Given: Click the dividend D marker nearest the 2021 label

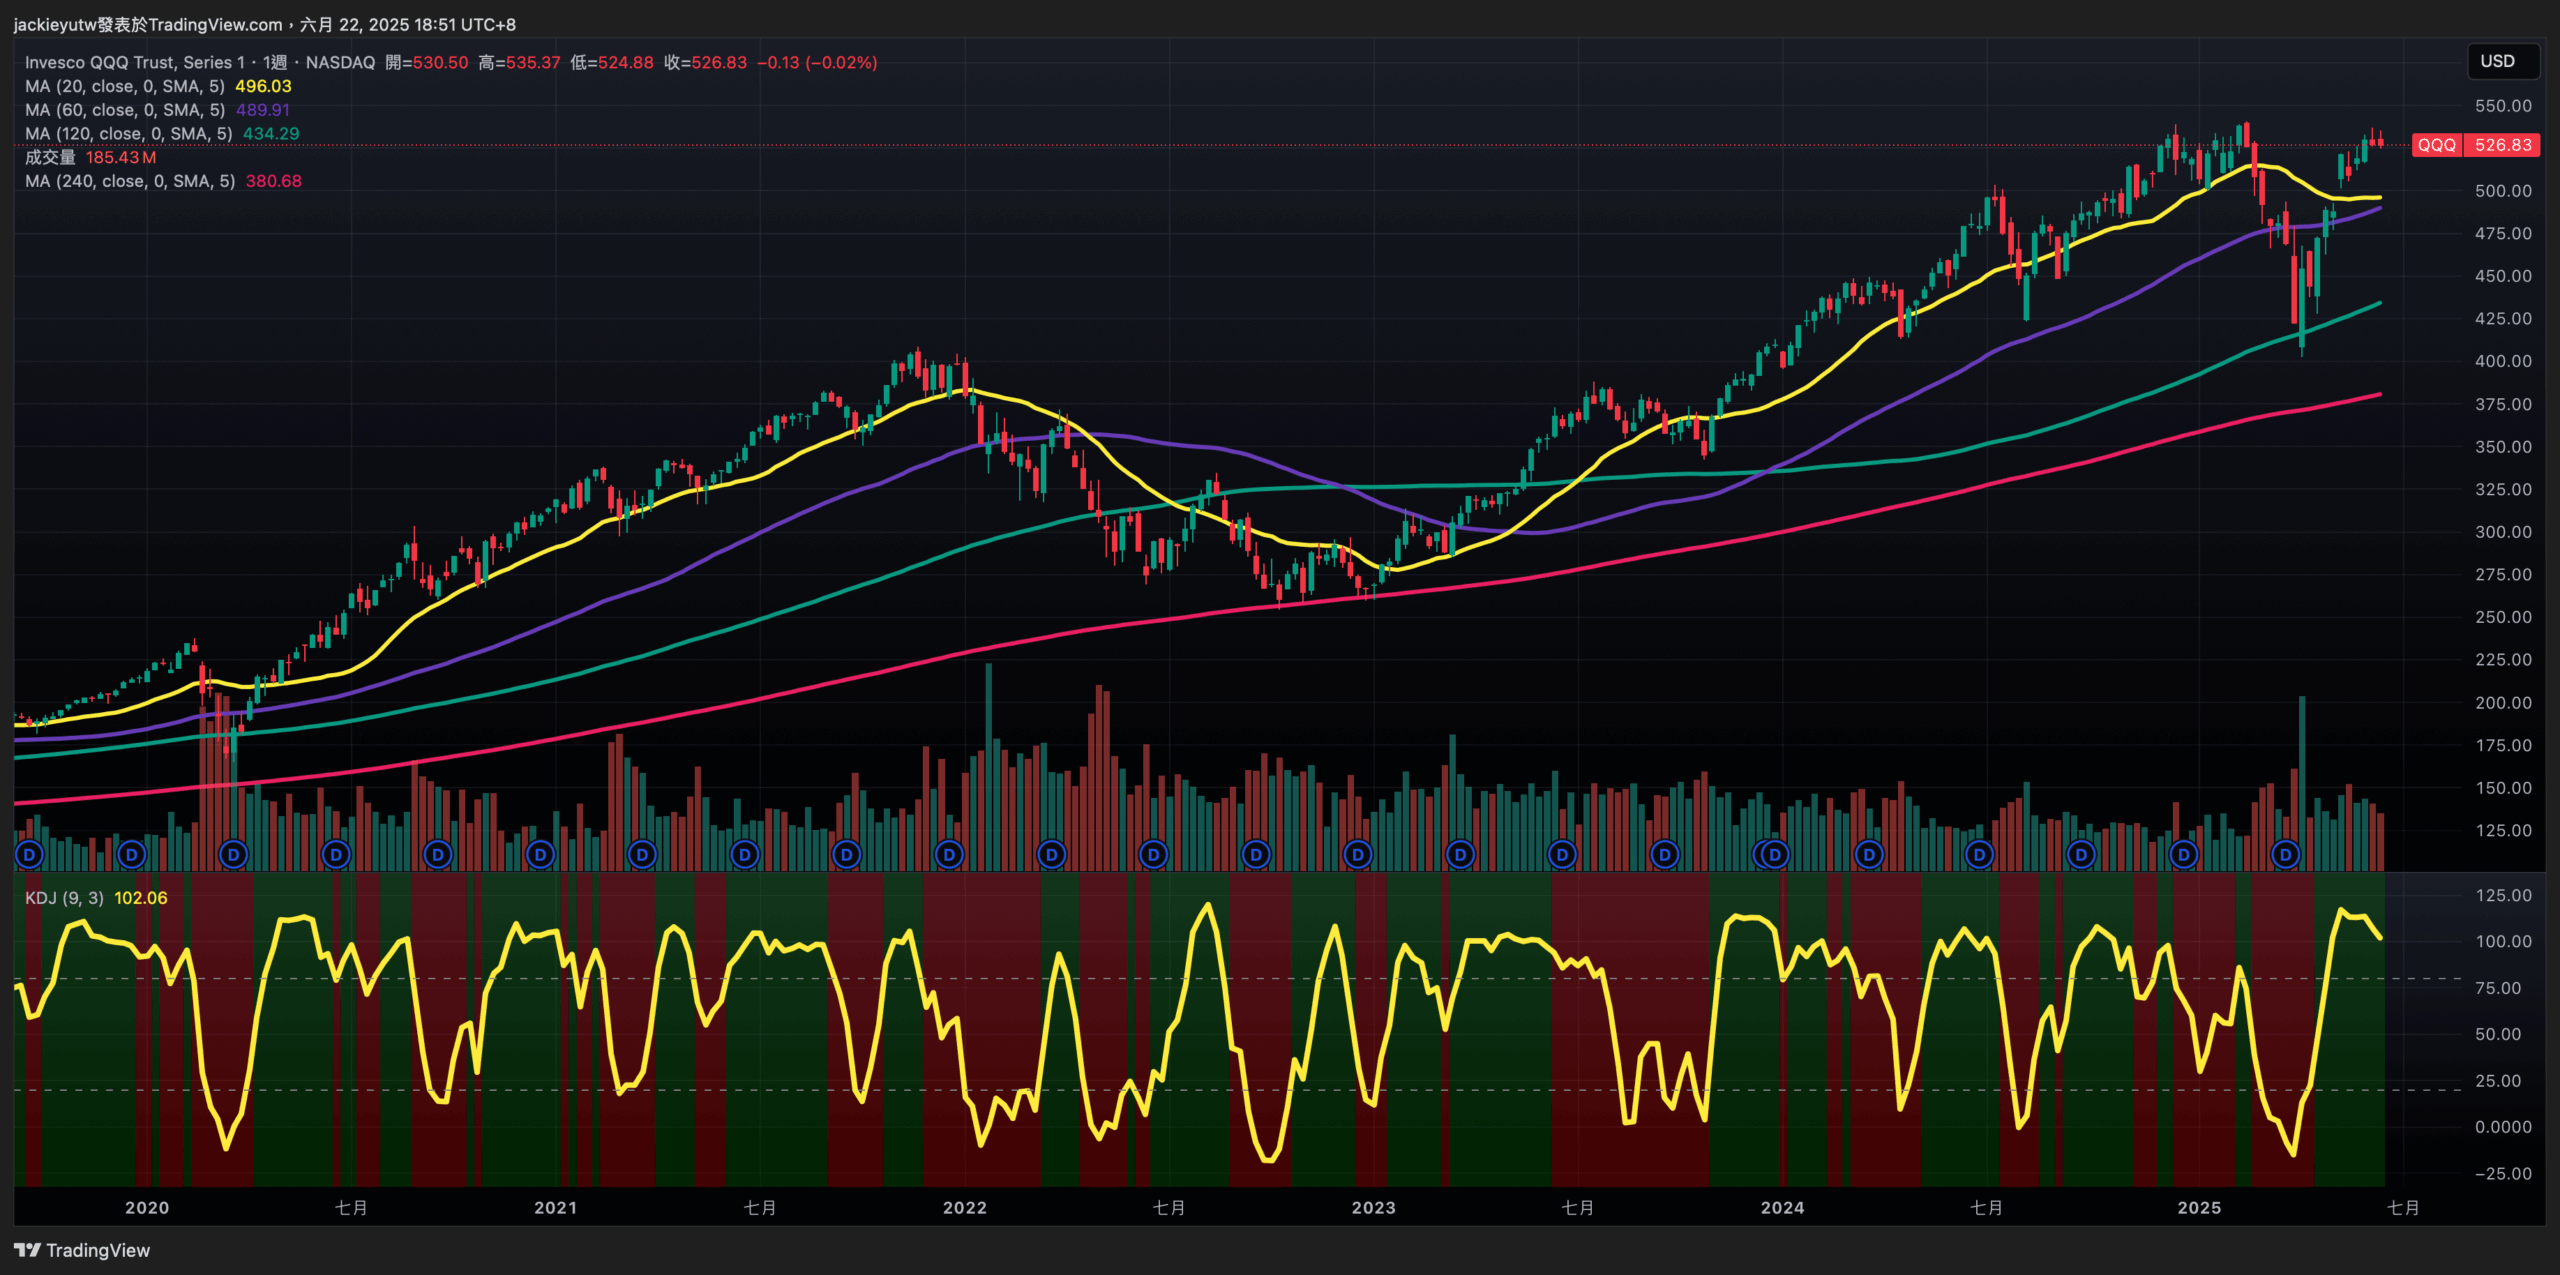Looking at the screenshot, I should (540, 855).
